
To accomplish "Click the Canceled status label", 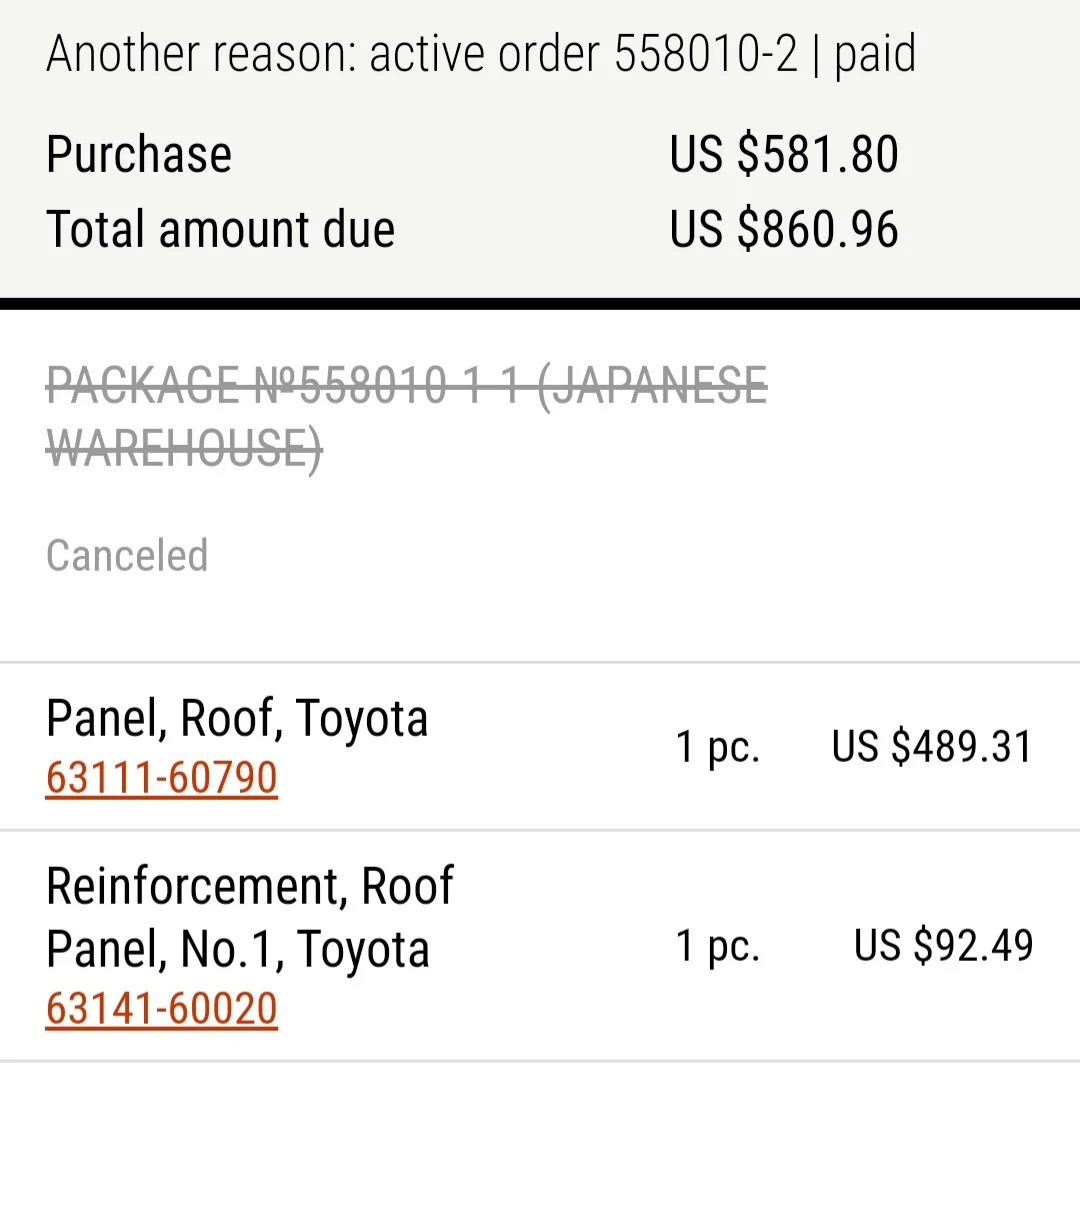I will coord(127,556).
